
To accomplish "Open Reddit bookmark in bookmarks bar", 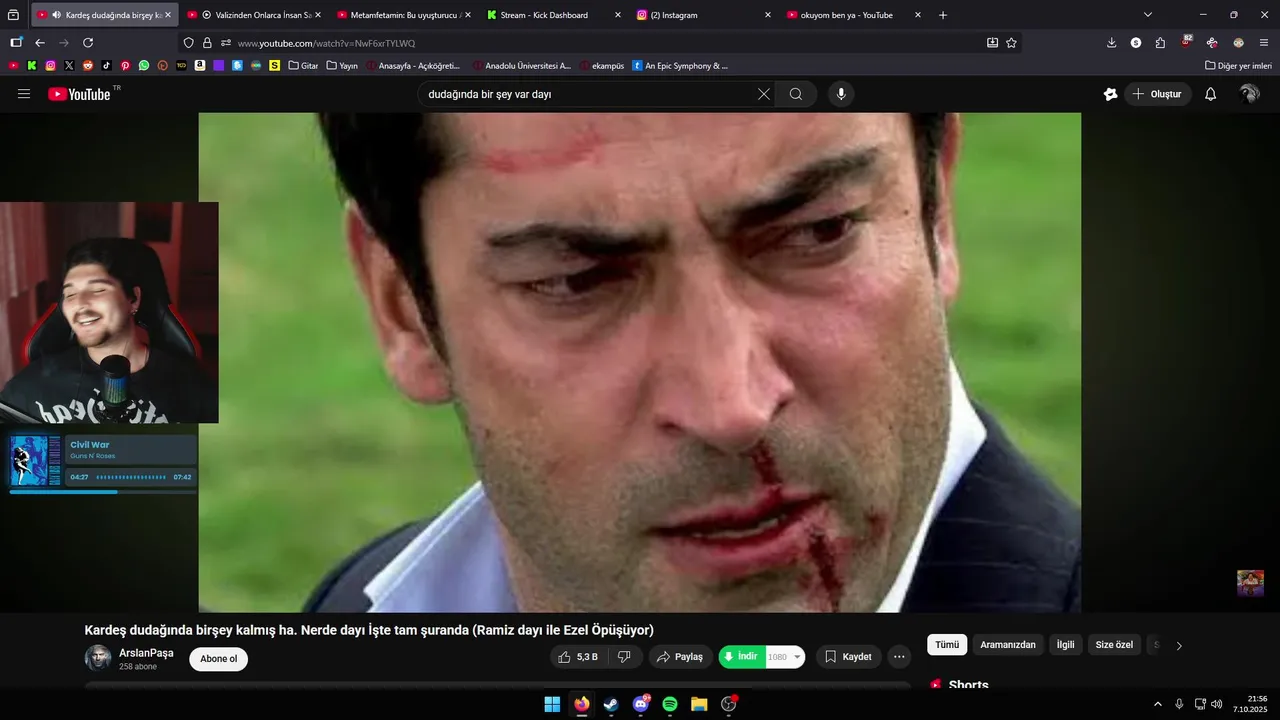I will pyautogui.click(x=88, y=65).
